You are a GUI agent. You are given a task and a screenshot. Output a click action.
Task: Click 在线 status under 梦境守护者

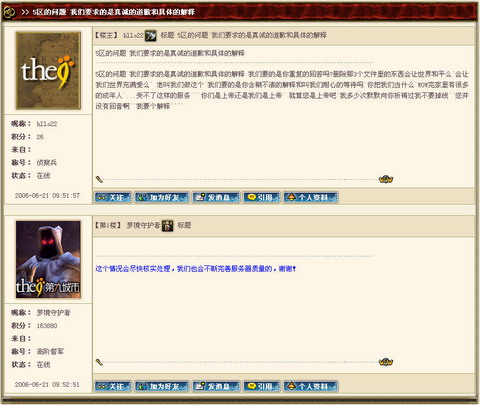coord(43,365)
